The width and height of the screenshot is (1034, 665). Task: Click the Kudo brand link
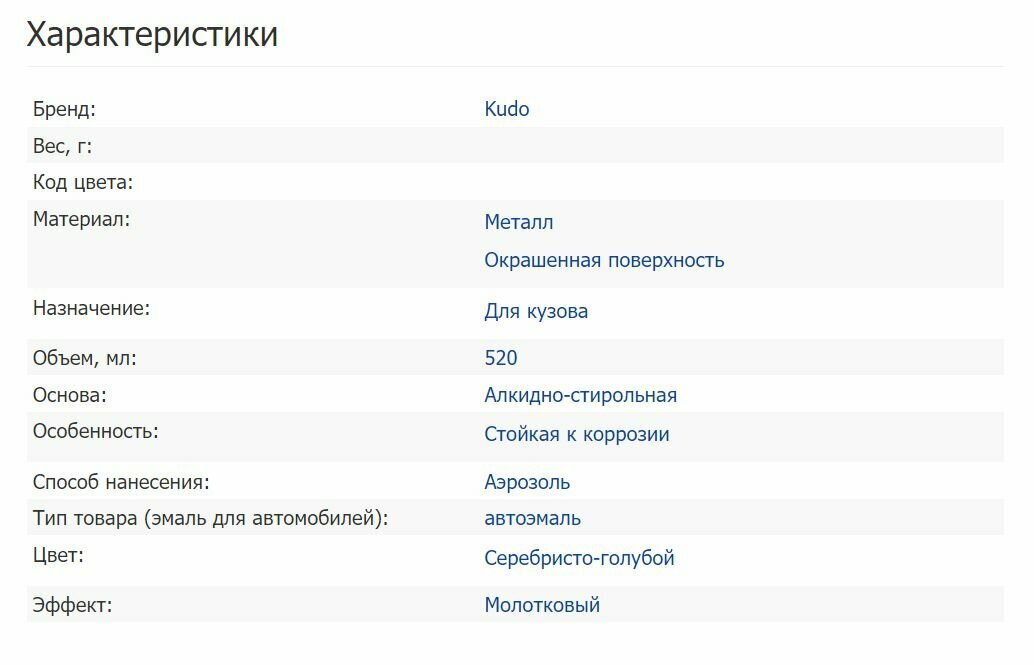(x=506, y=109)
